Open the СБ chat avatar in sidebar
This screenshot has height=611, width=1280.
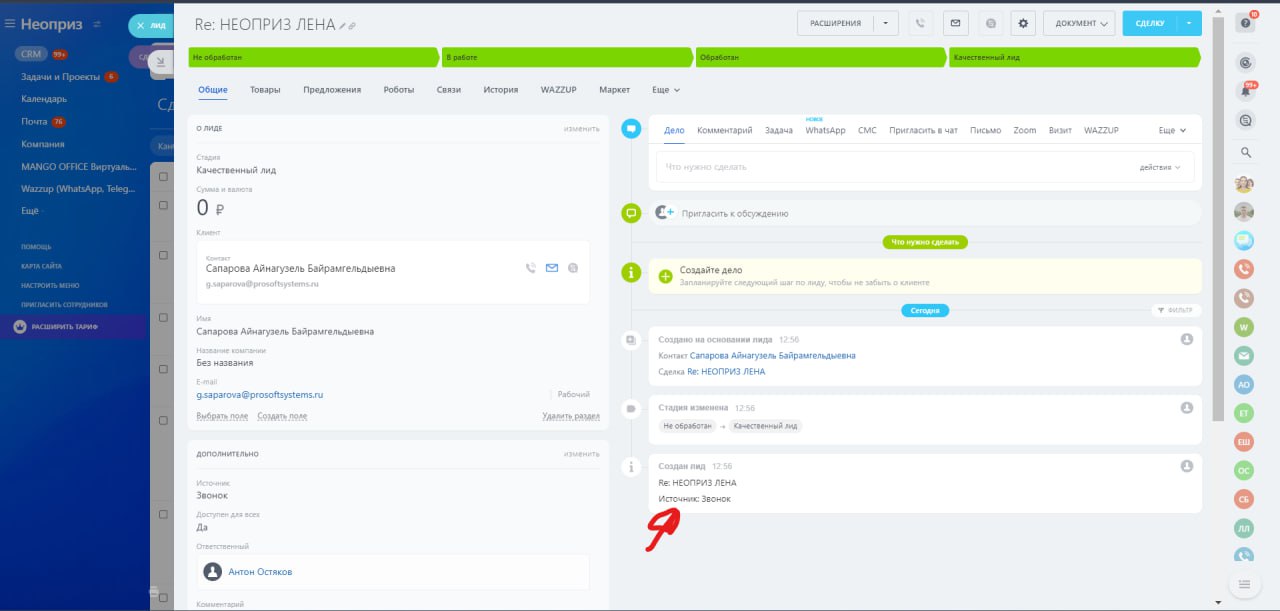click(x=1245, y=499)
